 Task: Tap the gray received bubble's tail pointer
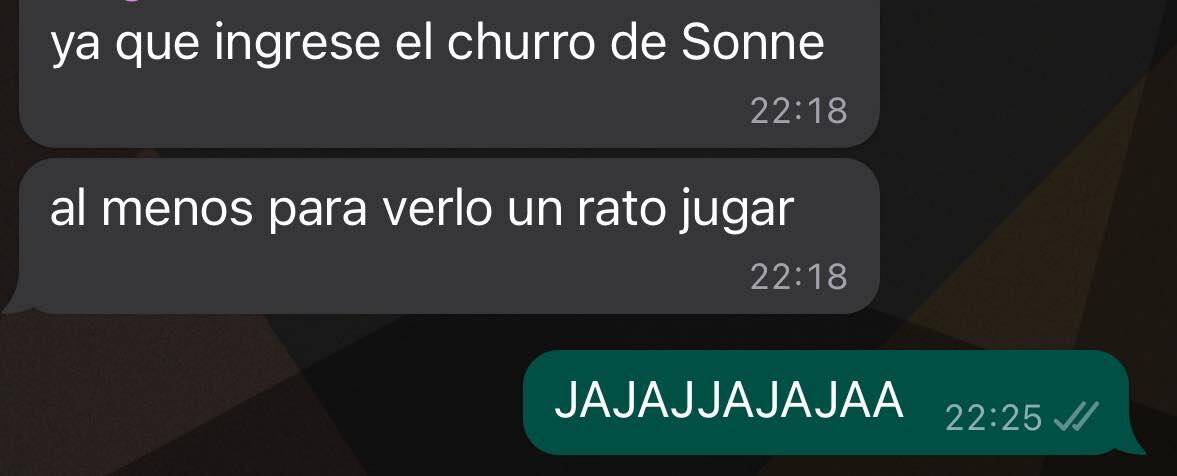[x=17, y=303]
